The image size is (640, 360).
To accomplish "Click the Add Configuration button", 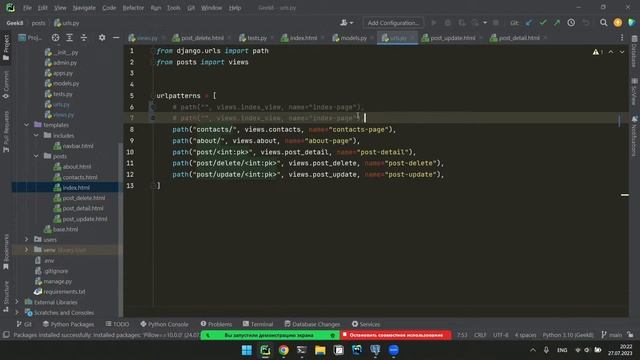I will [x=393, y=23].
